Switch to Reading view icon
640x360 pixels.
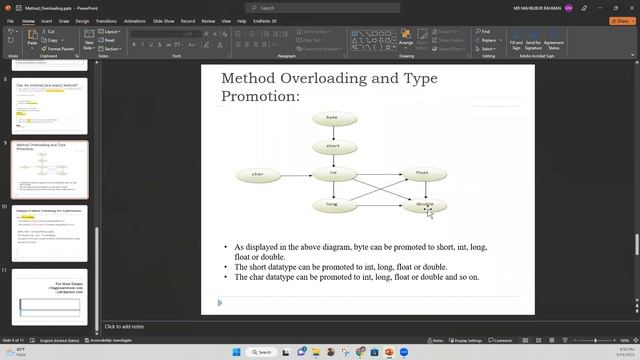pos(551,340)
